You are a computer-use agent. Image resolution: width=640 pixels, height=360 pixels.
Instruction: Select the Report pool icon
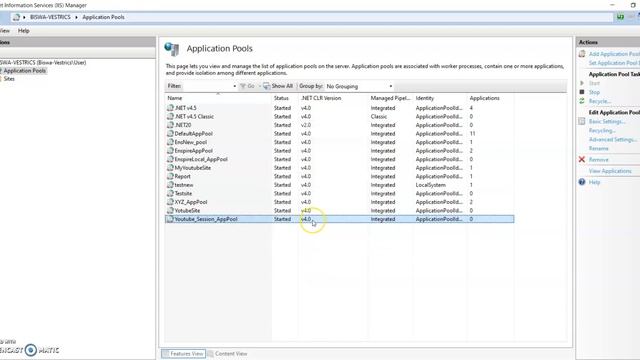pyautogui.click(x=170, y=176)
